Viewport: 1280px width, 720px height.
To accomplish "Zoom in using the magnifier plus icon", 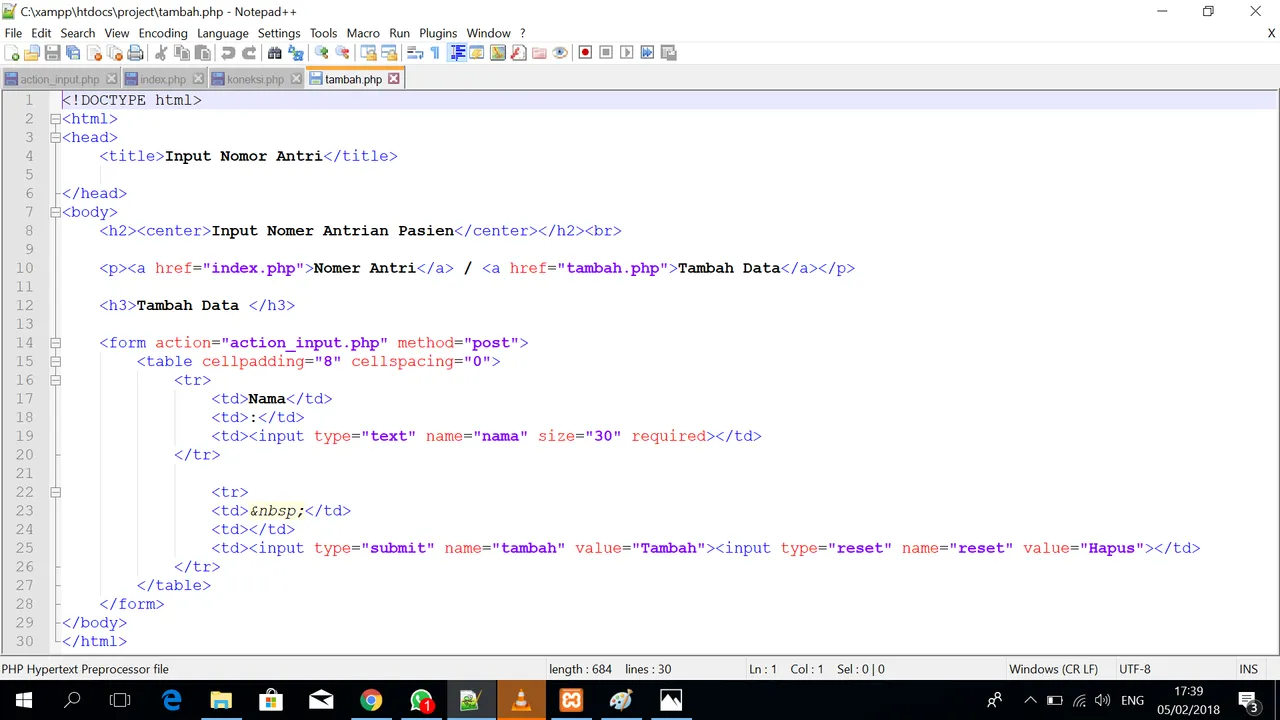I will pos(321,52).
